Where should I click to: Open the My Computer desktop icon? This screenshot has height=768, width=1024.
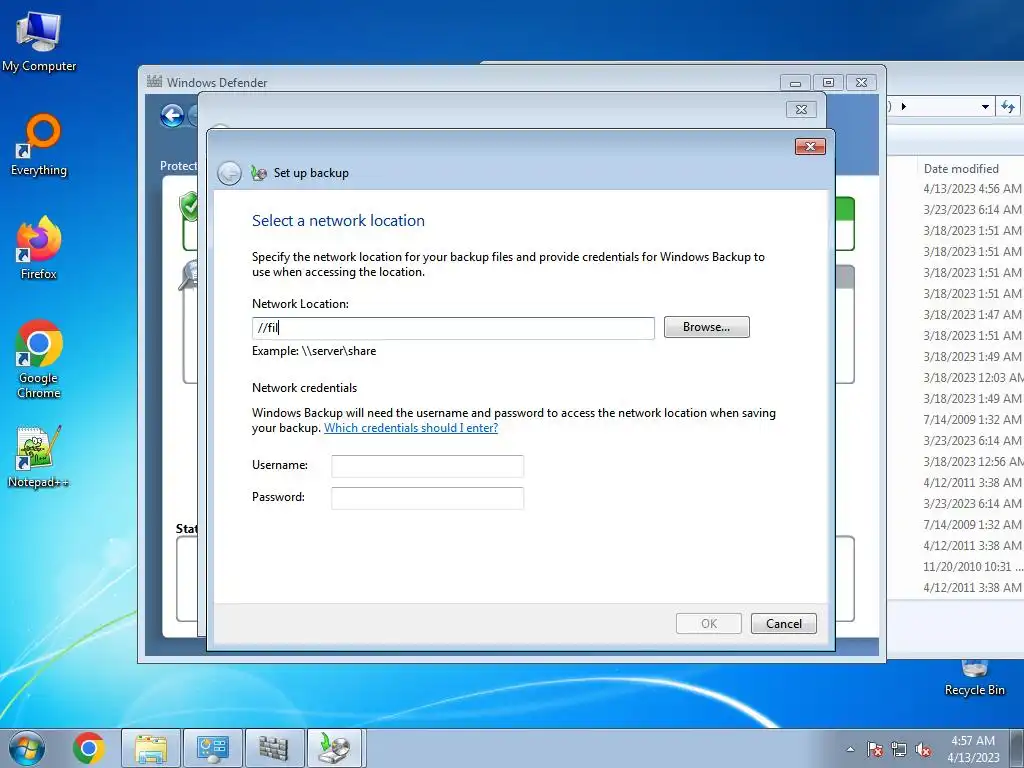[x=39, y=42]
